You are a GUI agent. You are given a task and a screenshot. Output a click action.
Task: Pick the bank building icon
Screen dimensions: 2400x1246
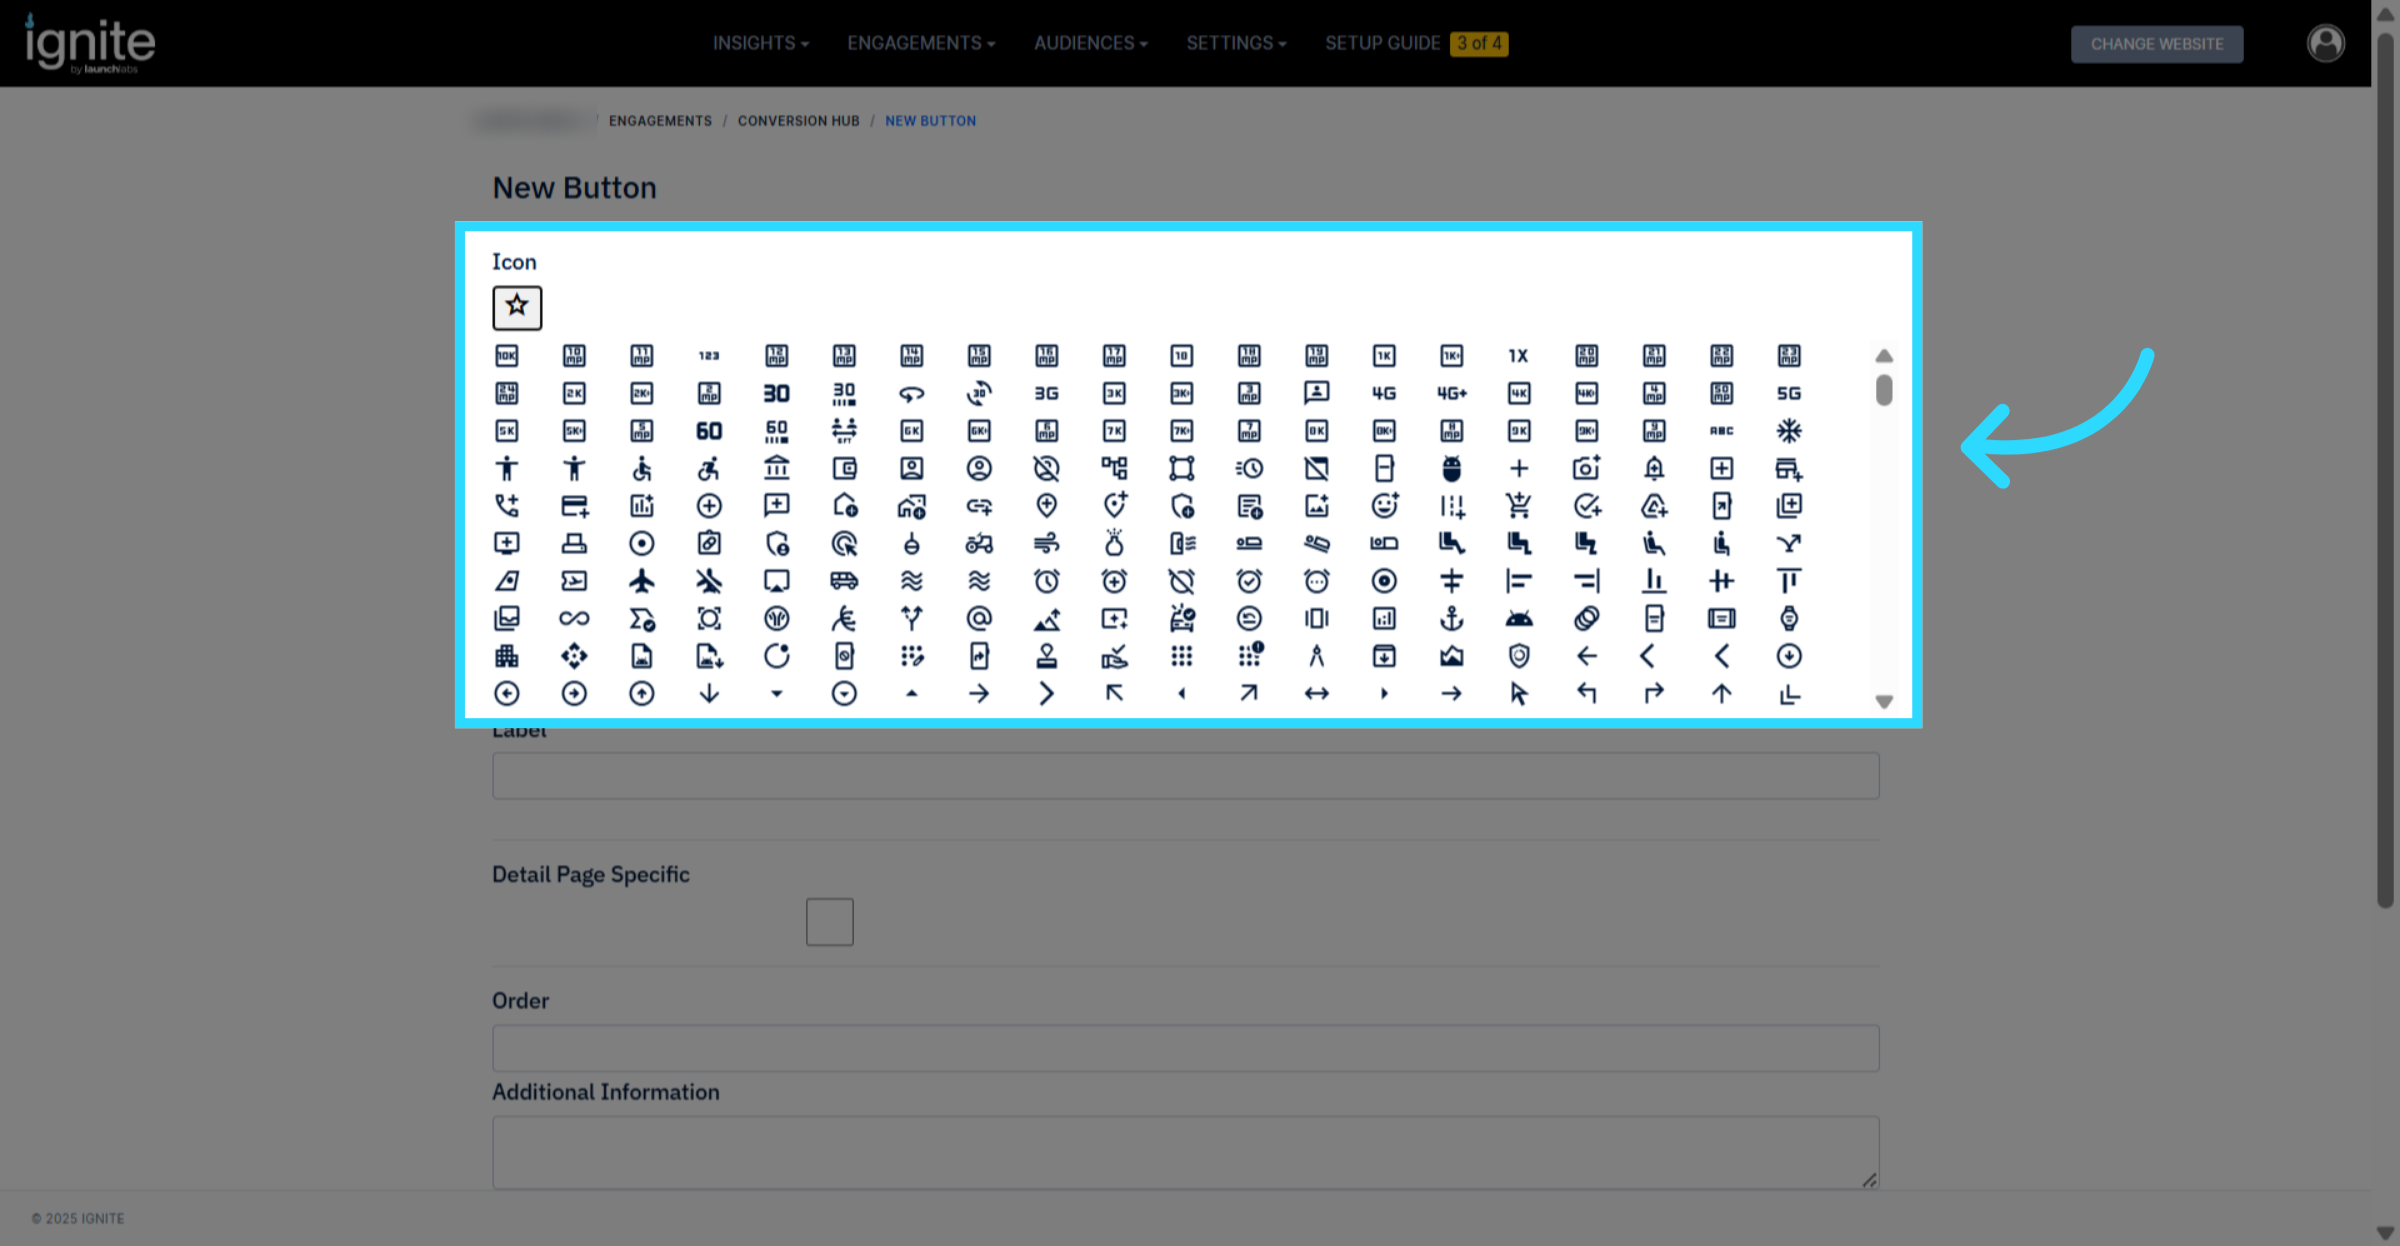776,468
